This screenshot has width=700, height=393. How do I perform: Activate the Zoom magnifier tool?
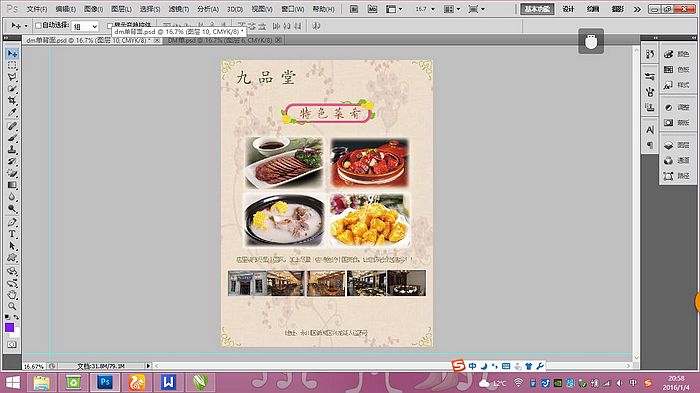tap(12, 306)
